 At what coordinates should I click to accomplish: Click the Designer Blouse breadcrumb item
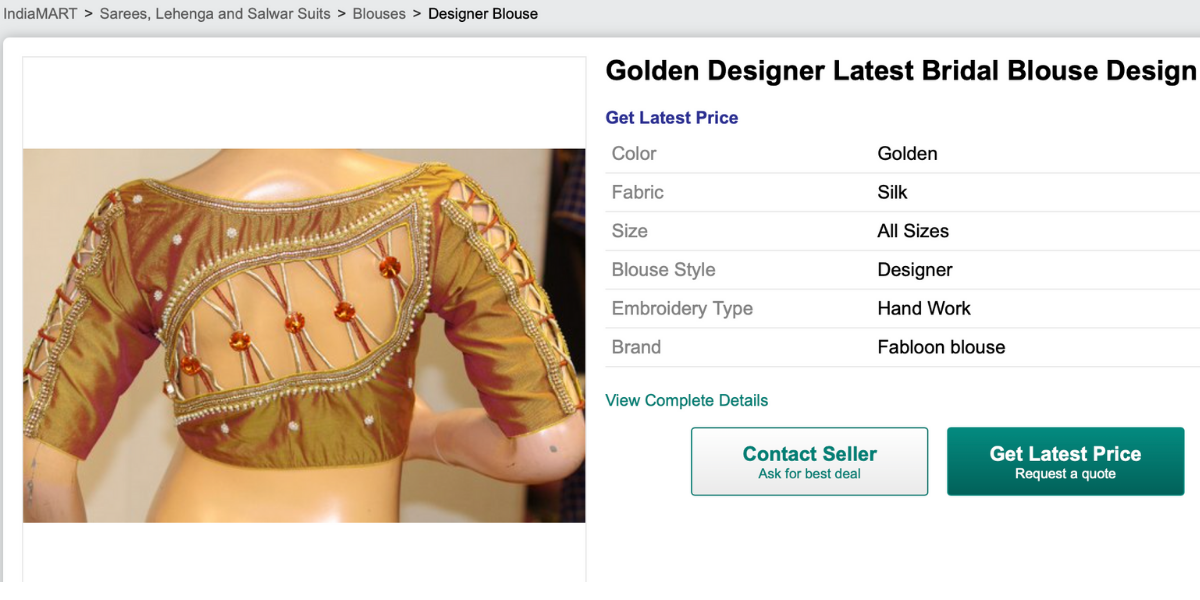pos(483,14)
